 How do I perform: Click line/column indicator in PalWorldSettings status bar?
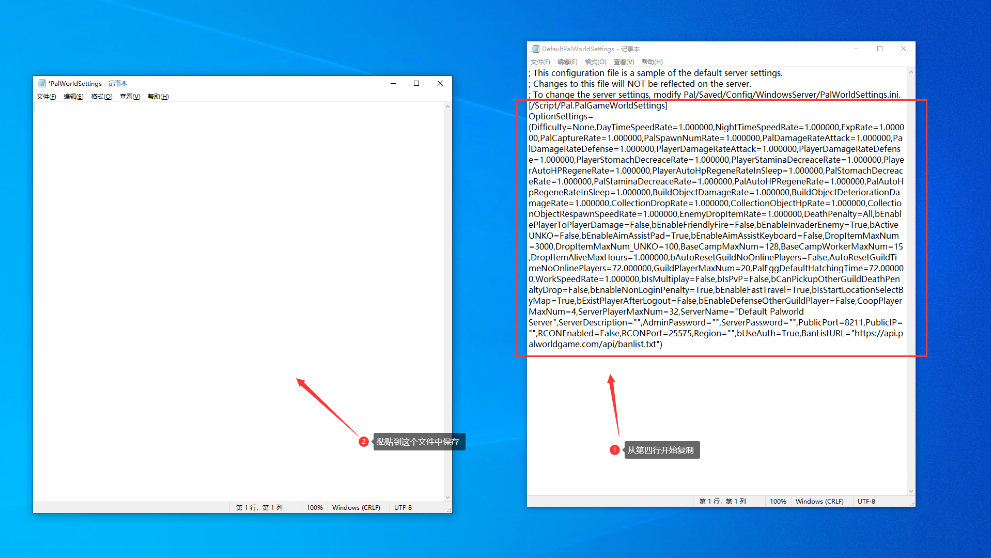(x=259, y=507)
